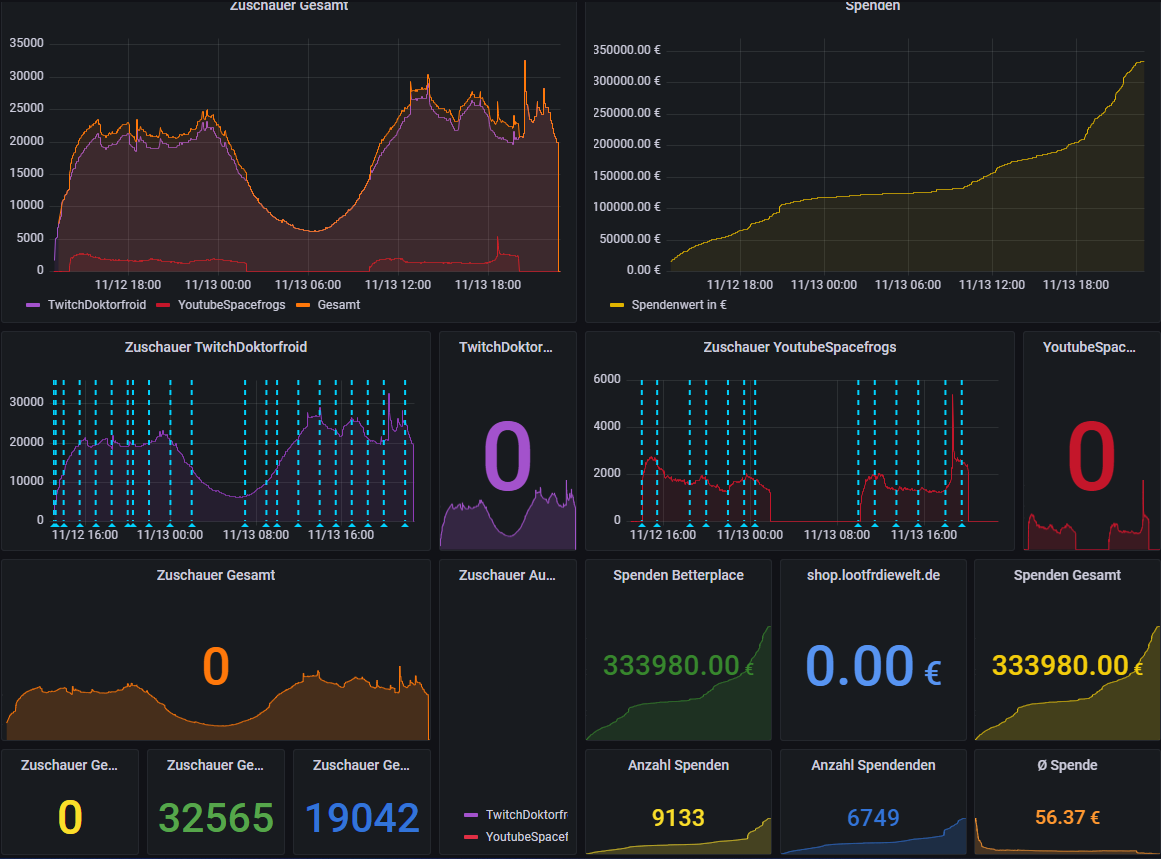Toggle TwitchDoktorfroid series in top chart legend
Viewport: 1161px width, 859px height.
click(x=97, y=305)
